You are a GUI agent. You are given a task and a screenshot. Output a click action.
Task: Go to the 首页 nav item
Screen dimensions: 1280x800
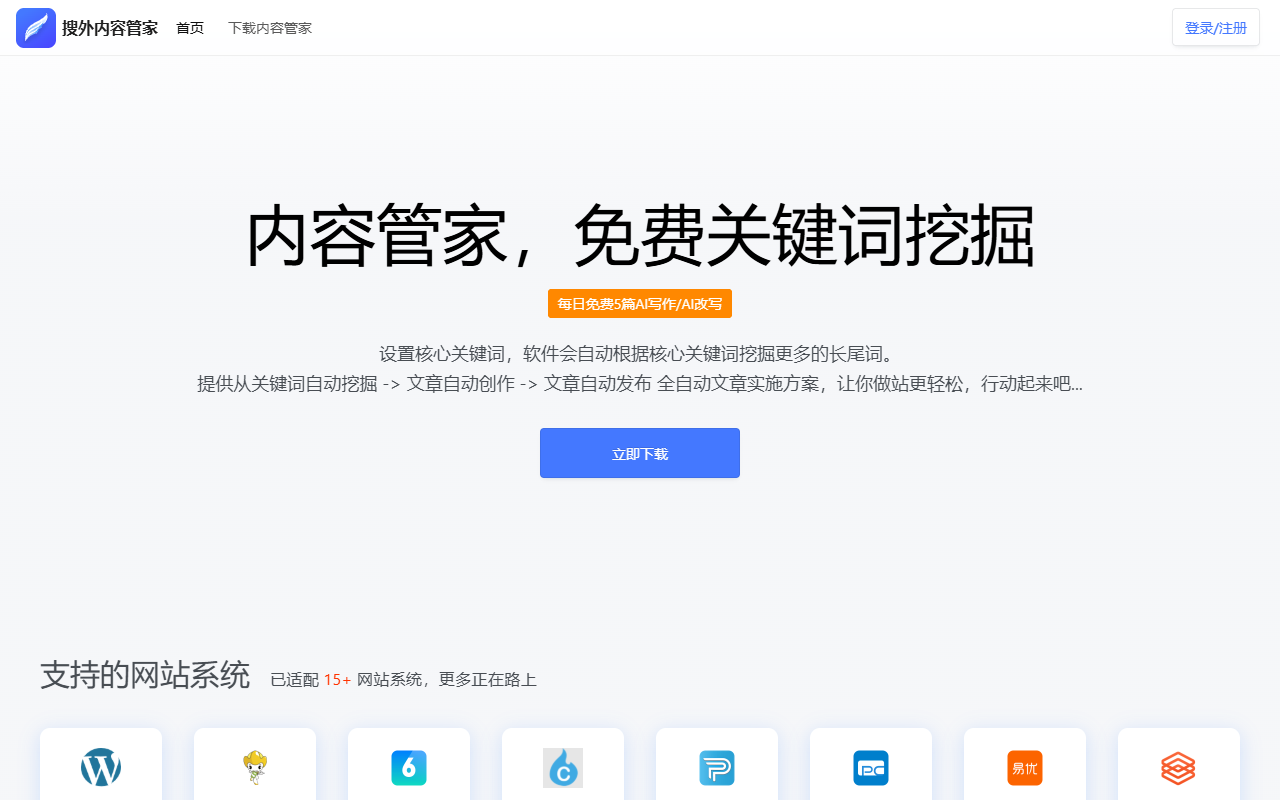[190, 28]
